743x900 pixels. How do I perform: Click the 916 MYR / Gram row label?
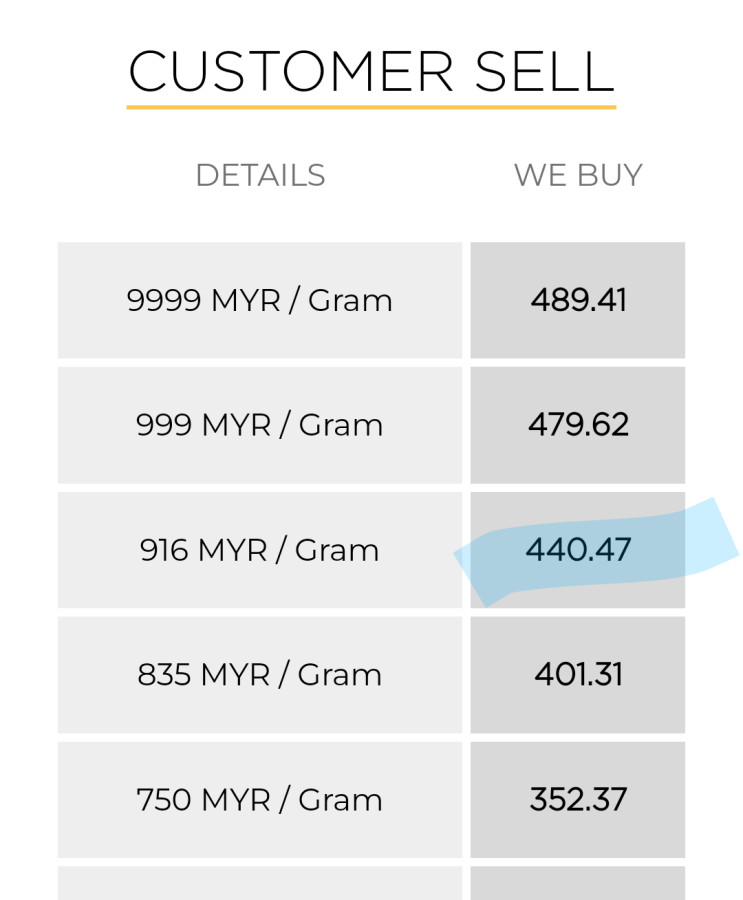click(260, 550)
